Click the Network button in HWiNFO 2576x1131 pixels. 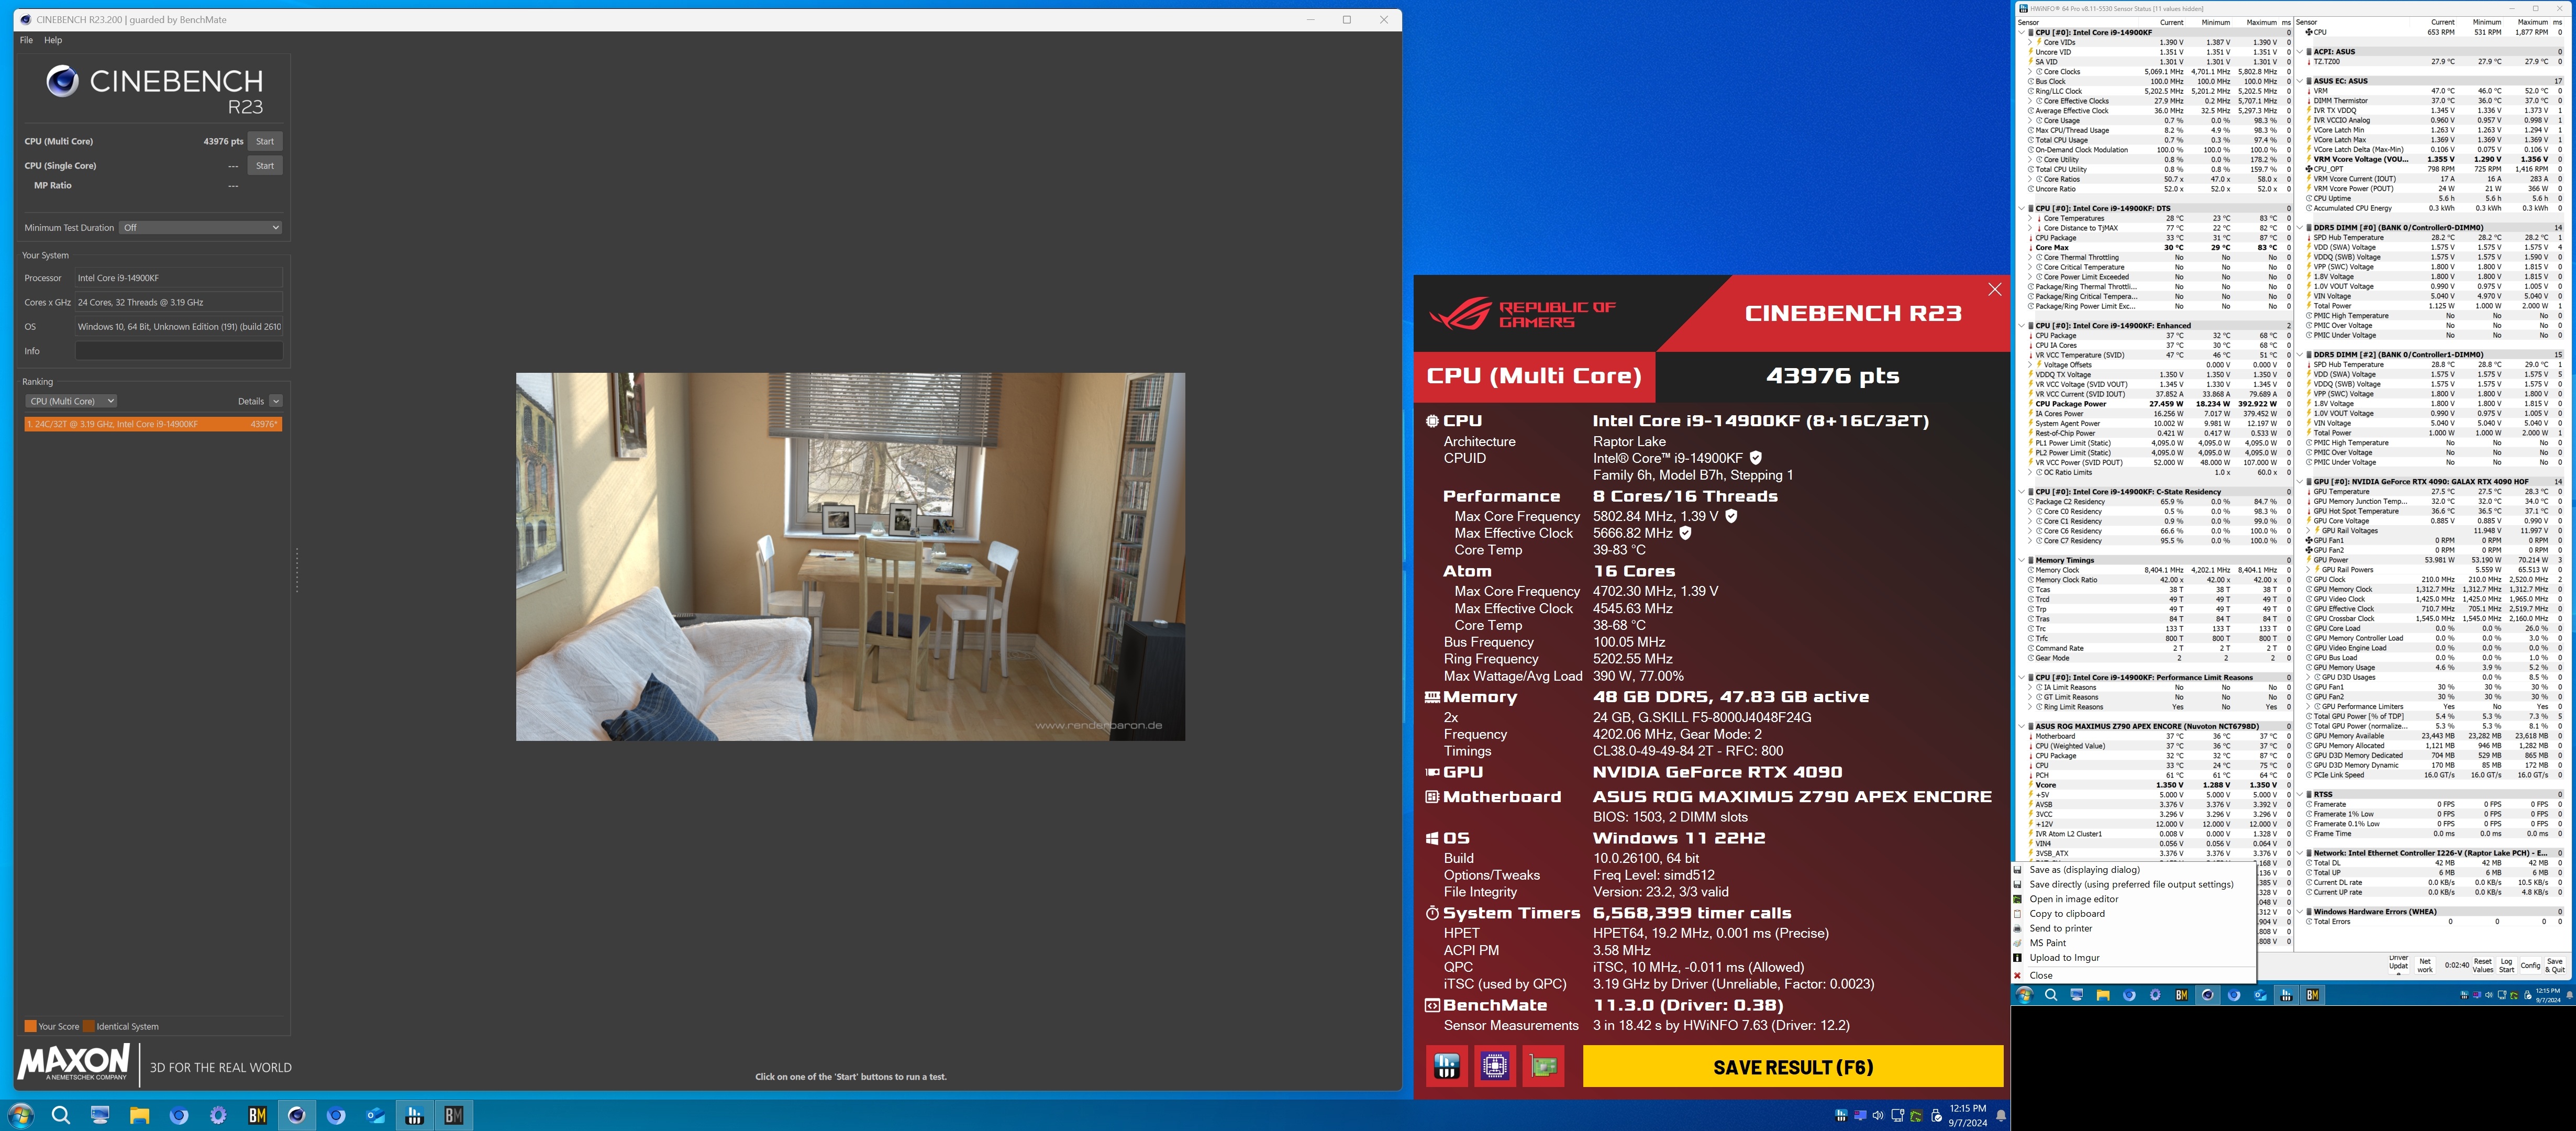pos(2425,965)
